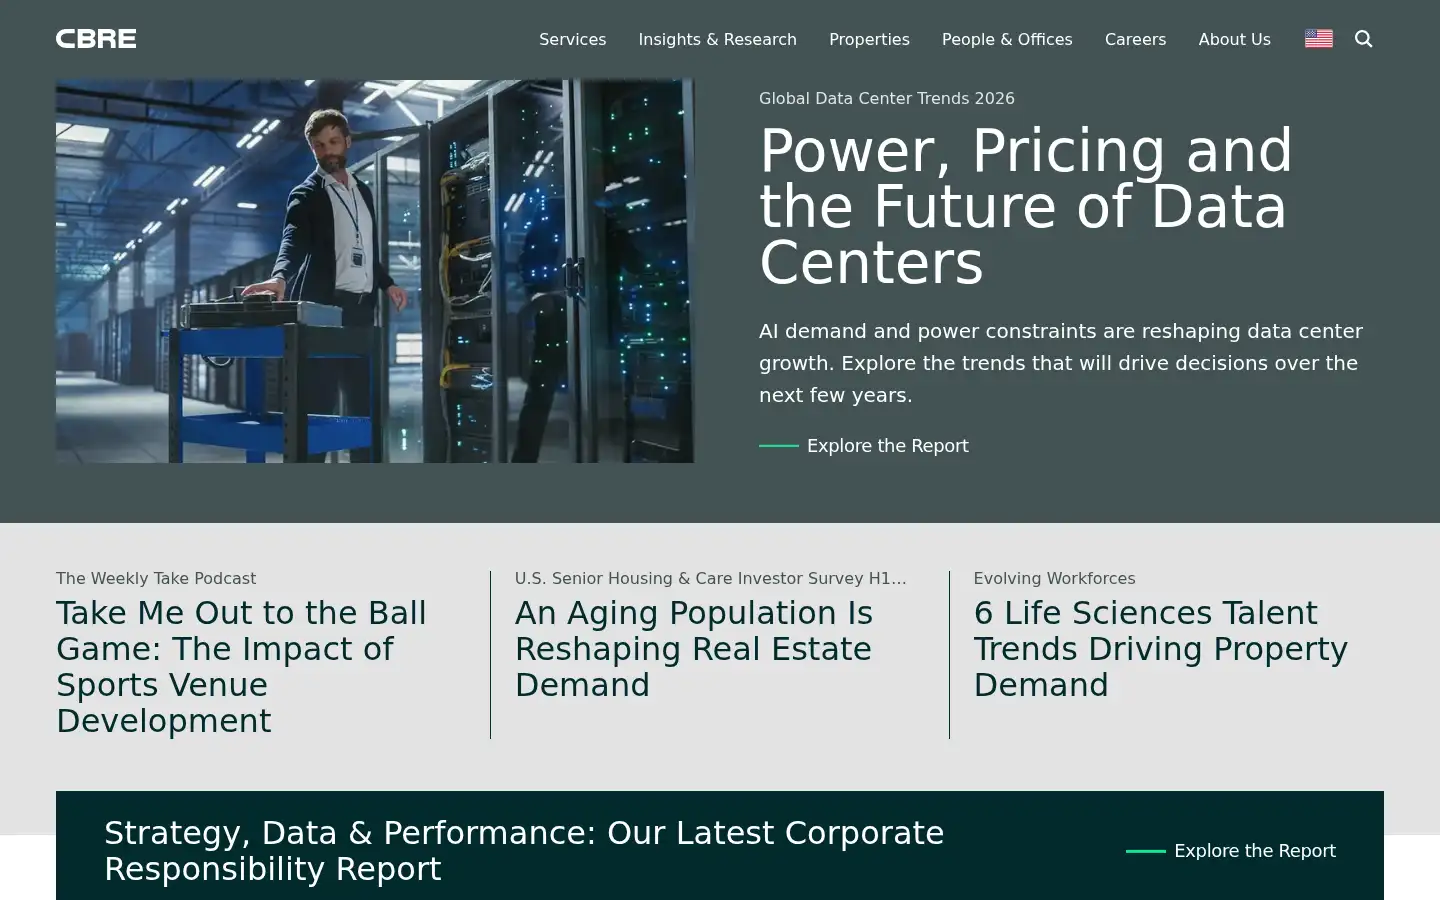Open the People & Offices menu
The width and height of the screenshot is (1440, 900).
[x=1007, y=39]
